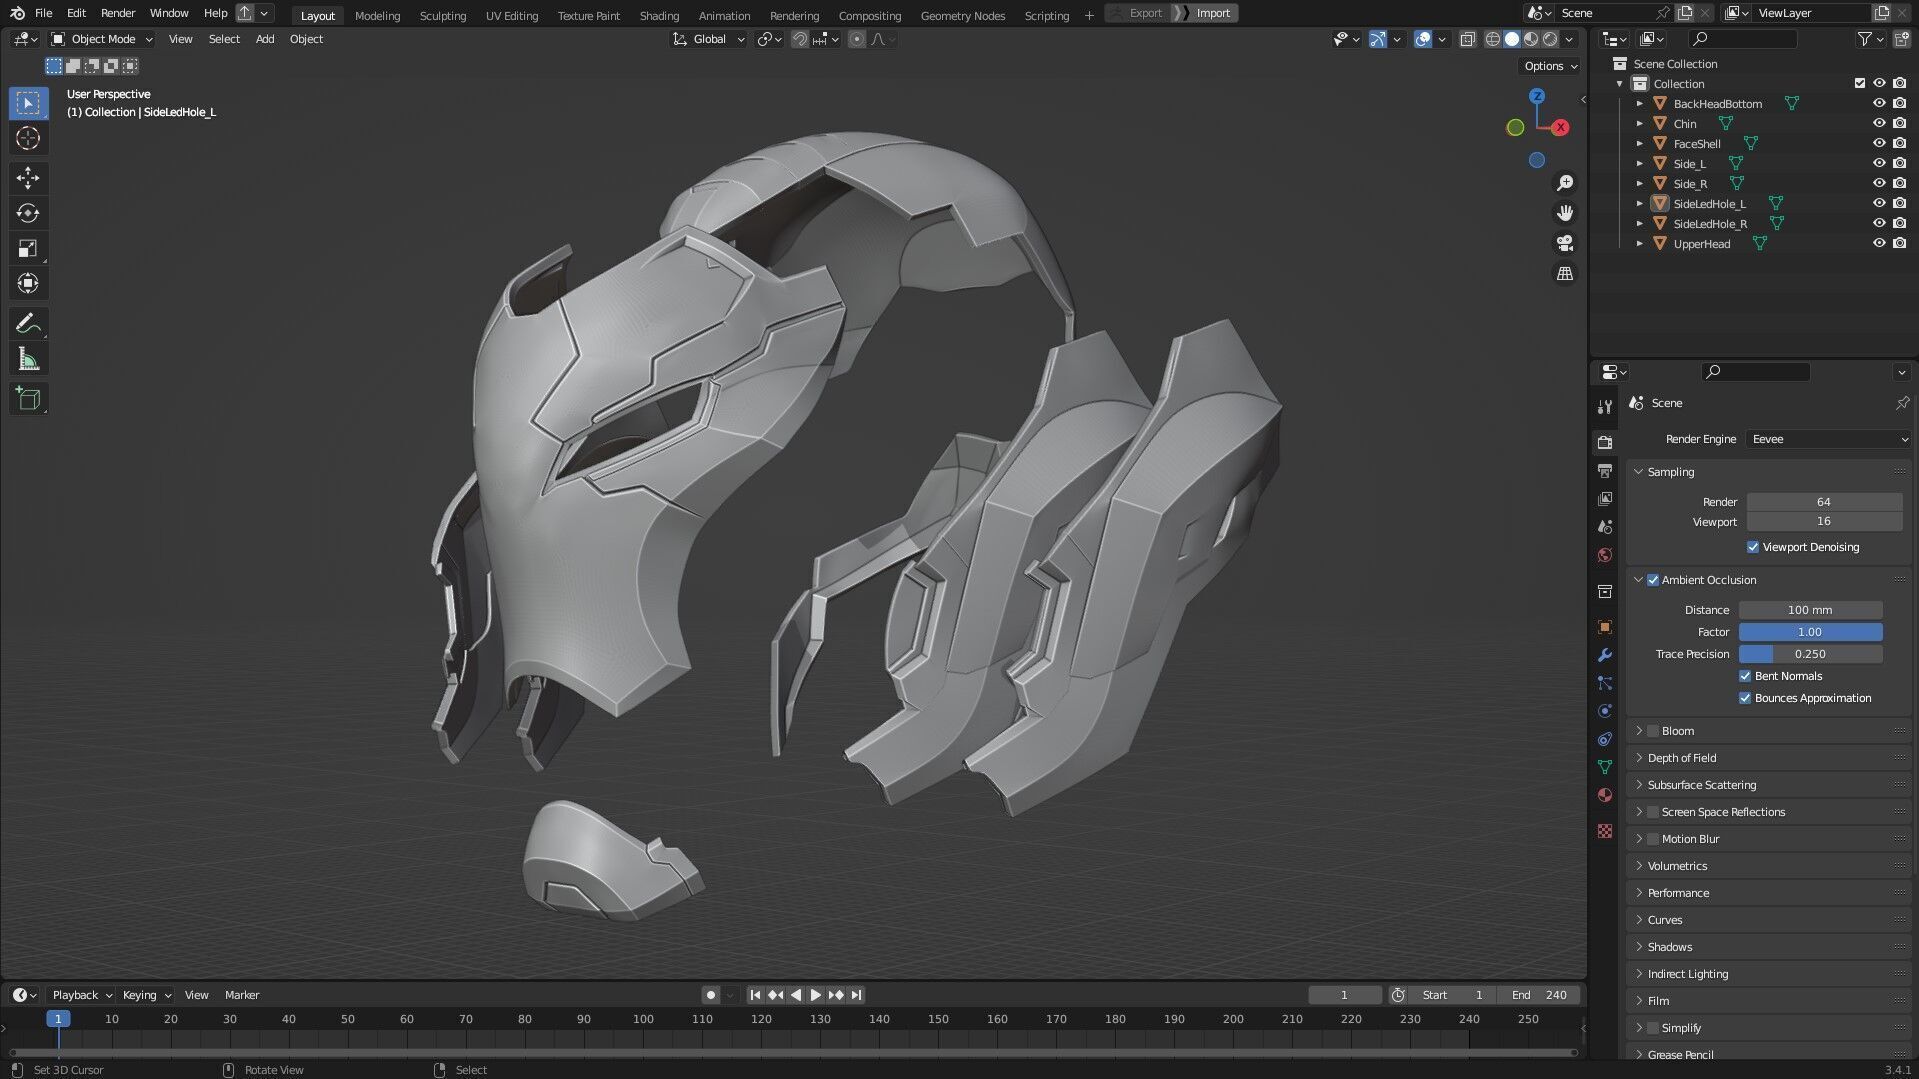The image size is (1919, 1079).
Task: Toggle camera view icon
Action: pyautogui.click(x=1565, y=243)
